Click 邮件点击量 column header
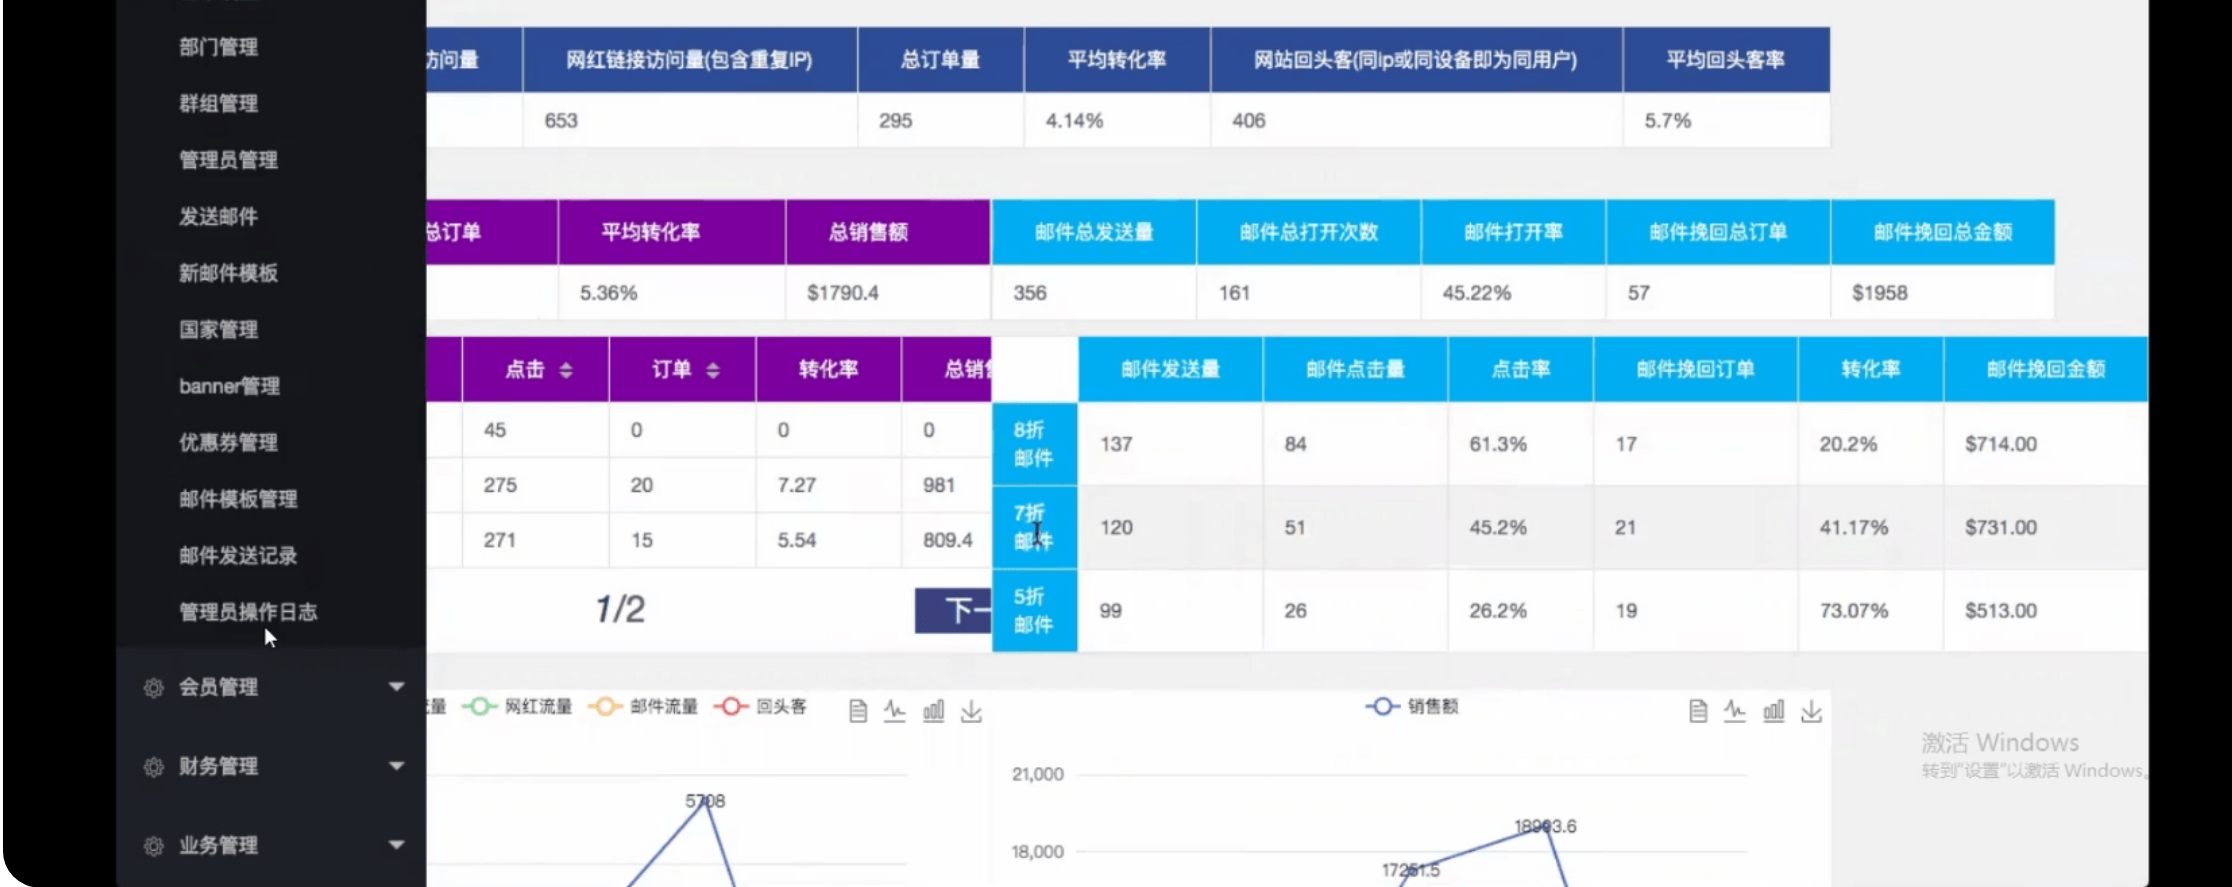 1355,369
